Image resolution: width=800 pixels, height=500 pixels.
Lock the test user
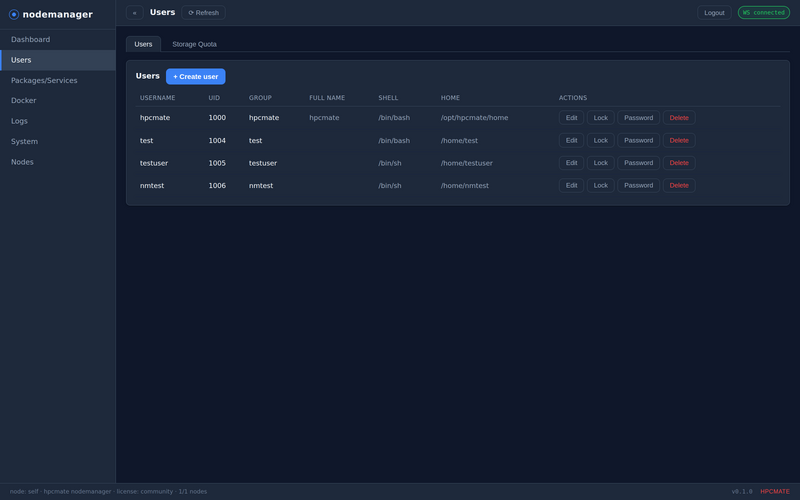pyautogui.click(x=601, y=140)
